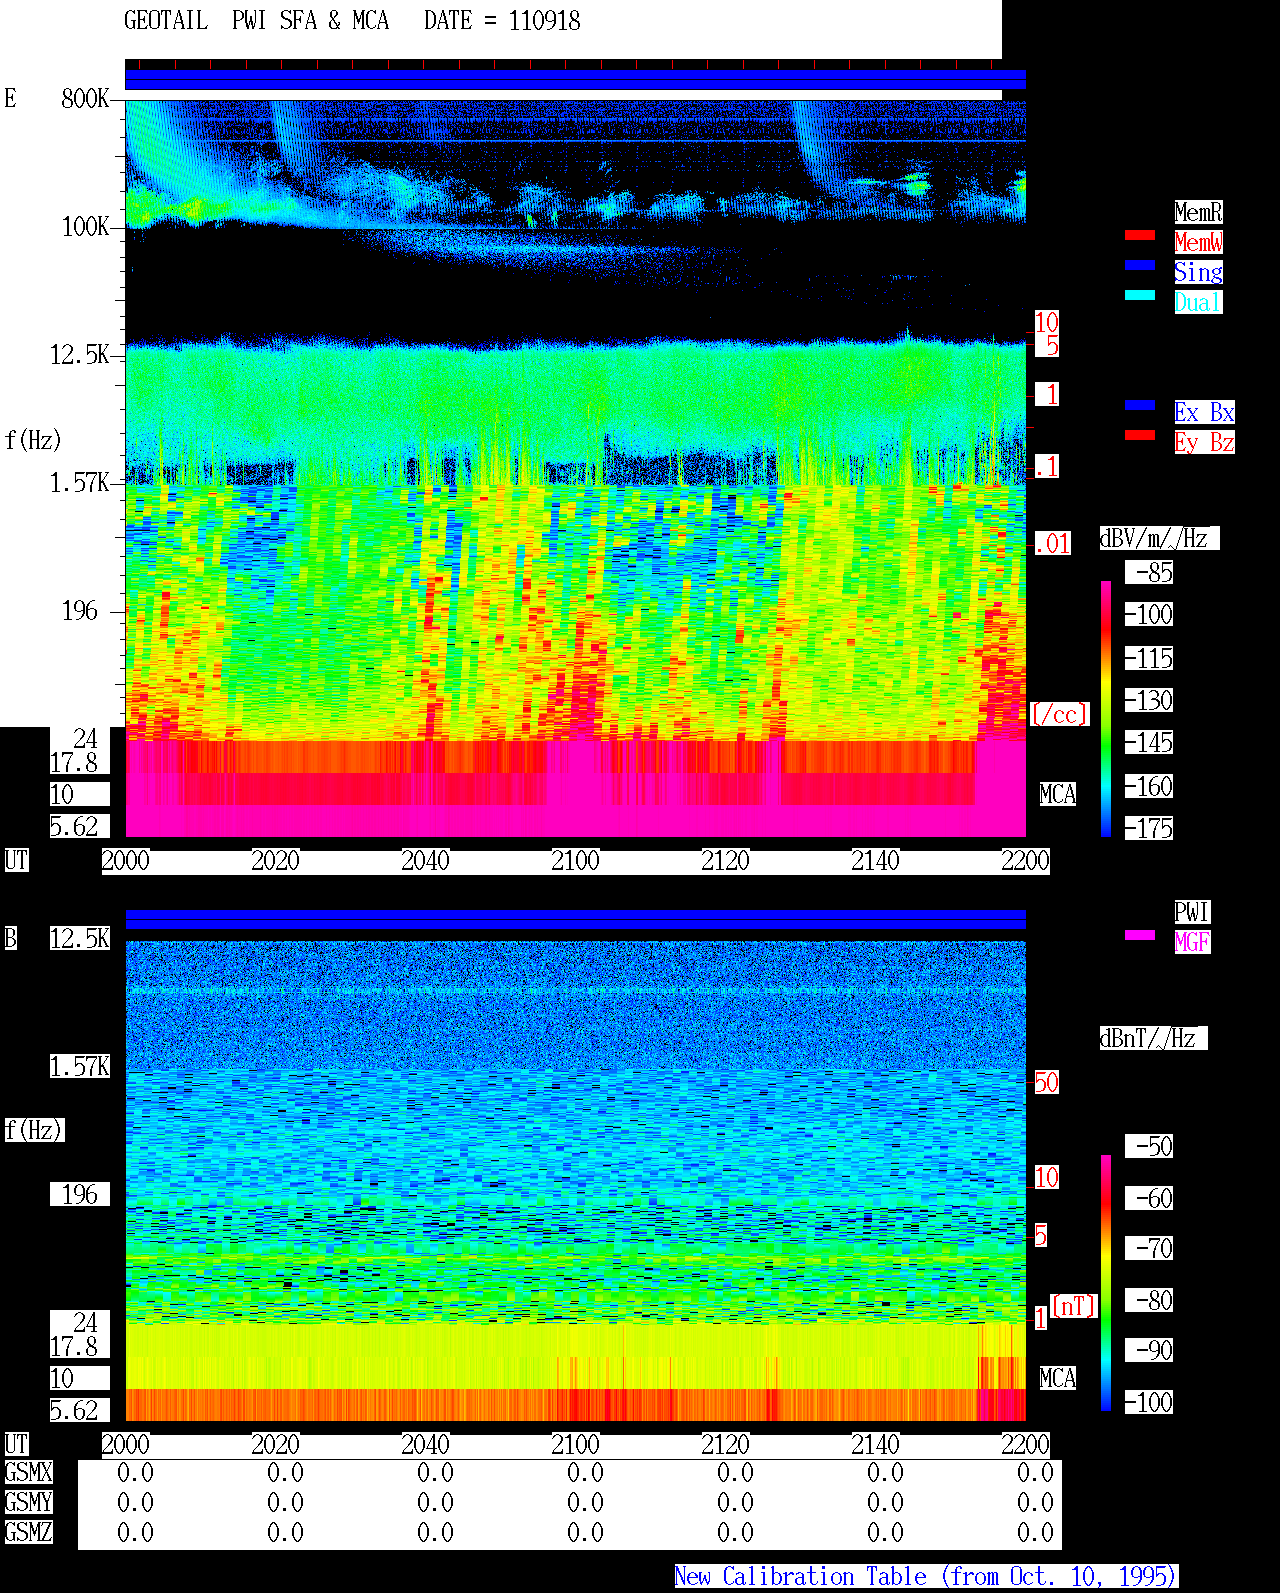The image size is (1280, 1593).
Task: Open the New Calibration Table link
Action: point(926,1576)
